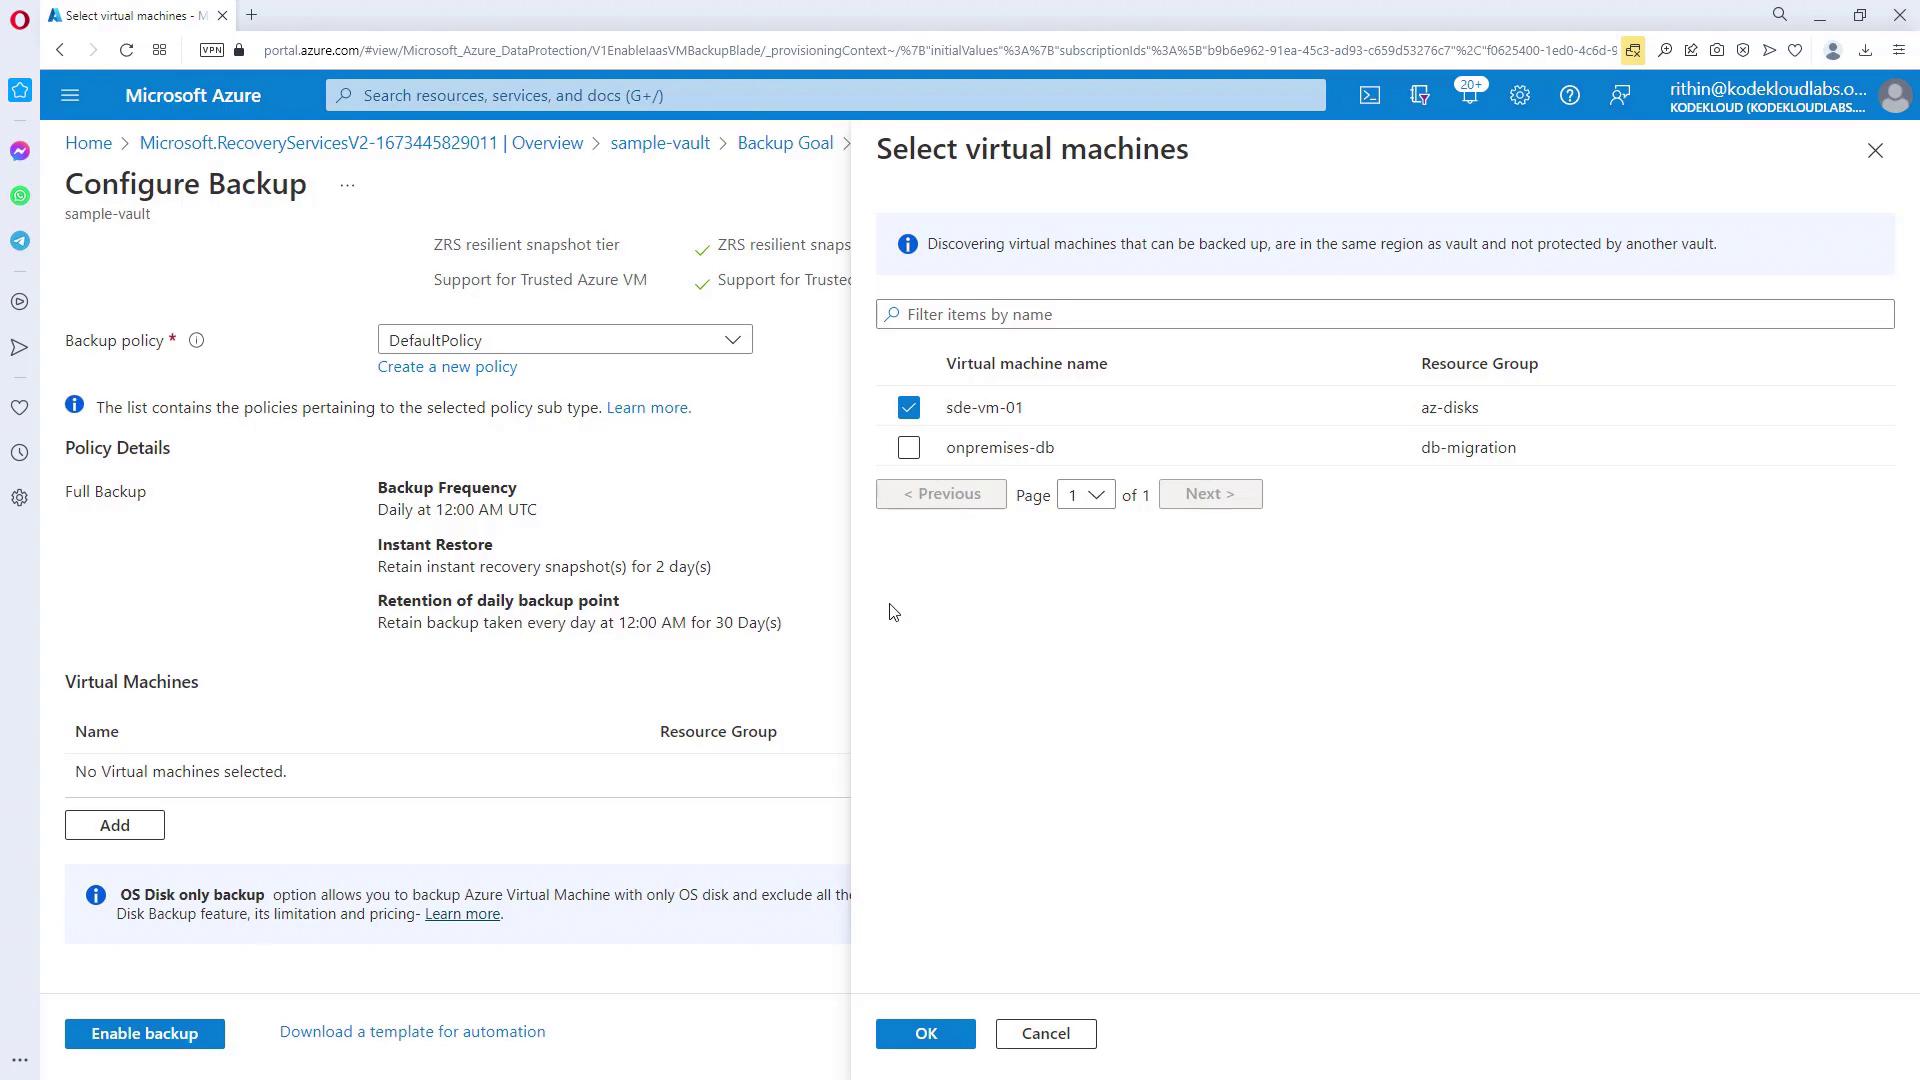
Task: Click Backup policy info icon
Action: pyautogui.click(x=197, y=341)
